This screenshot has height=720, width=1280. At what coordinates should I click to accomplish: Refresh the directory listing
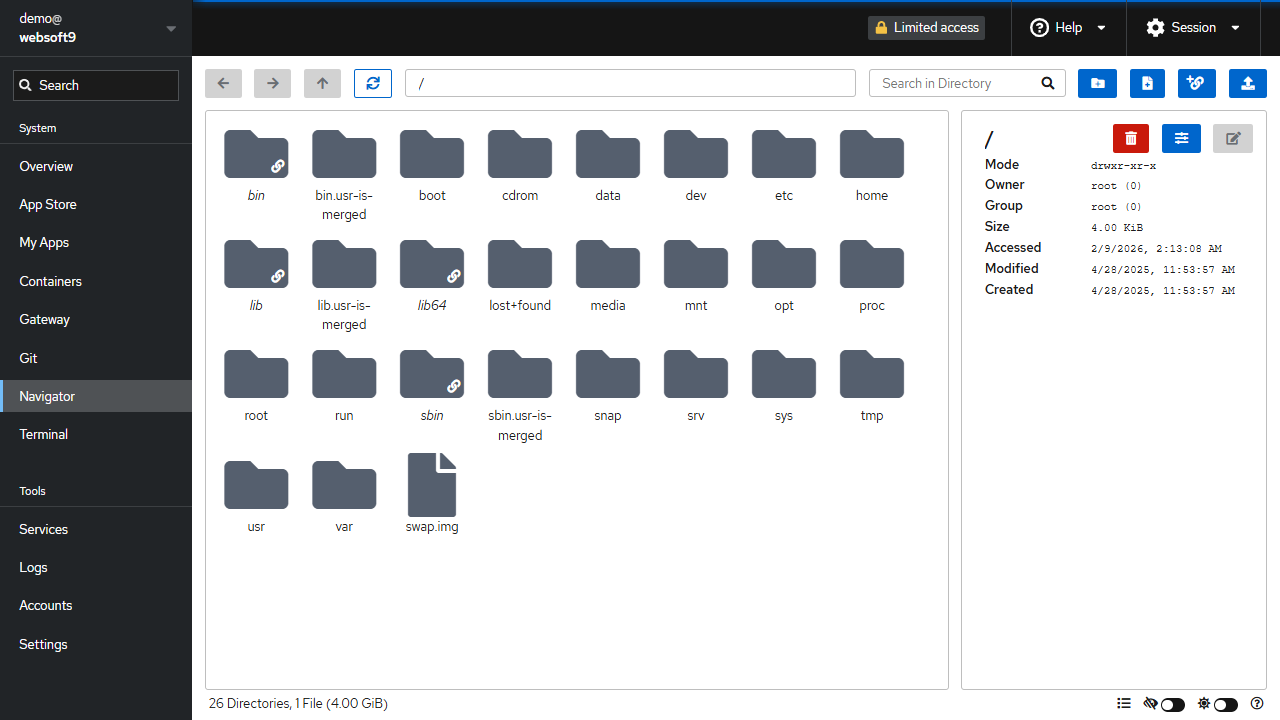click(x=373, y=84)
